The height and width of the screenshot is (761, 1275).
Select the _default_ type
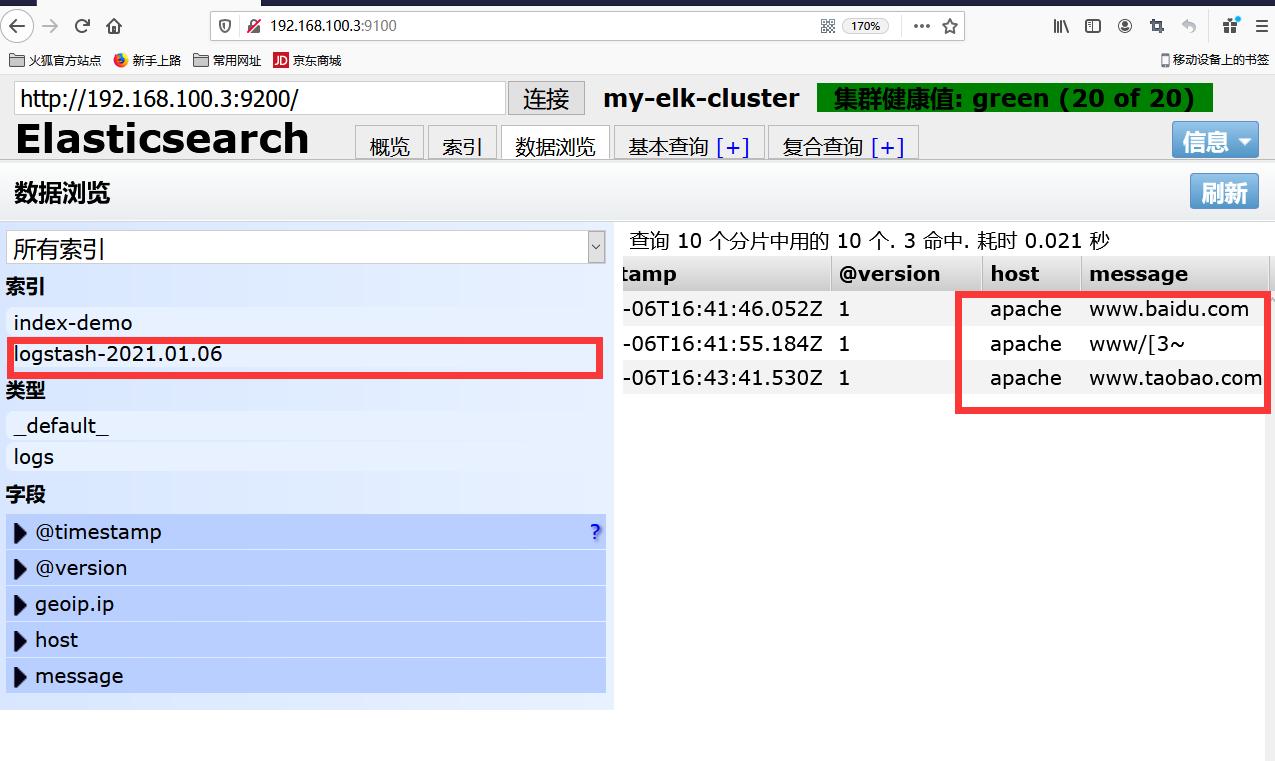(305, 426)
